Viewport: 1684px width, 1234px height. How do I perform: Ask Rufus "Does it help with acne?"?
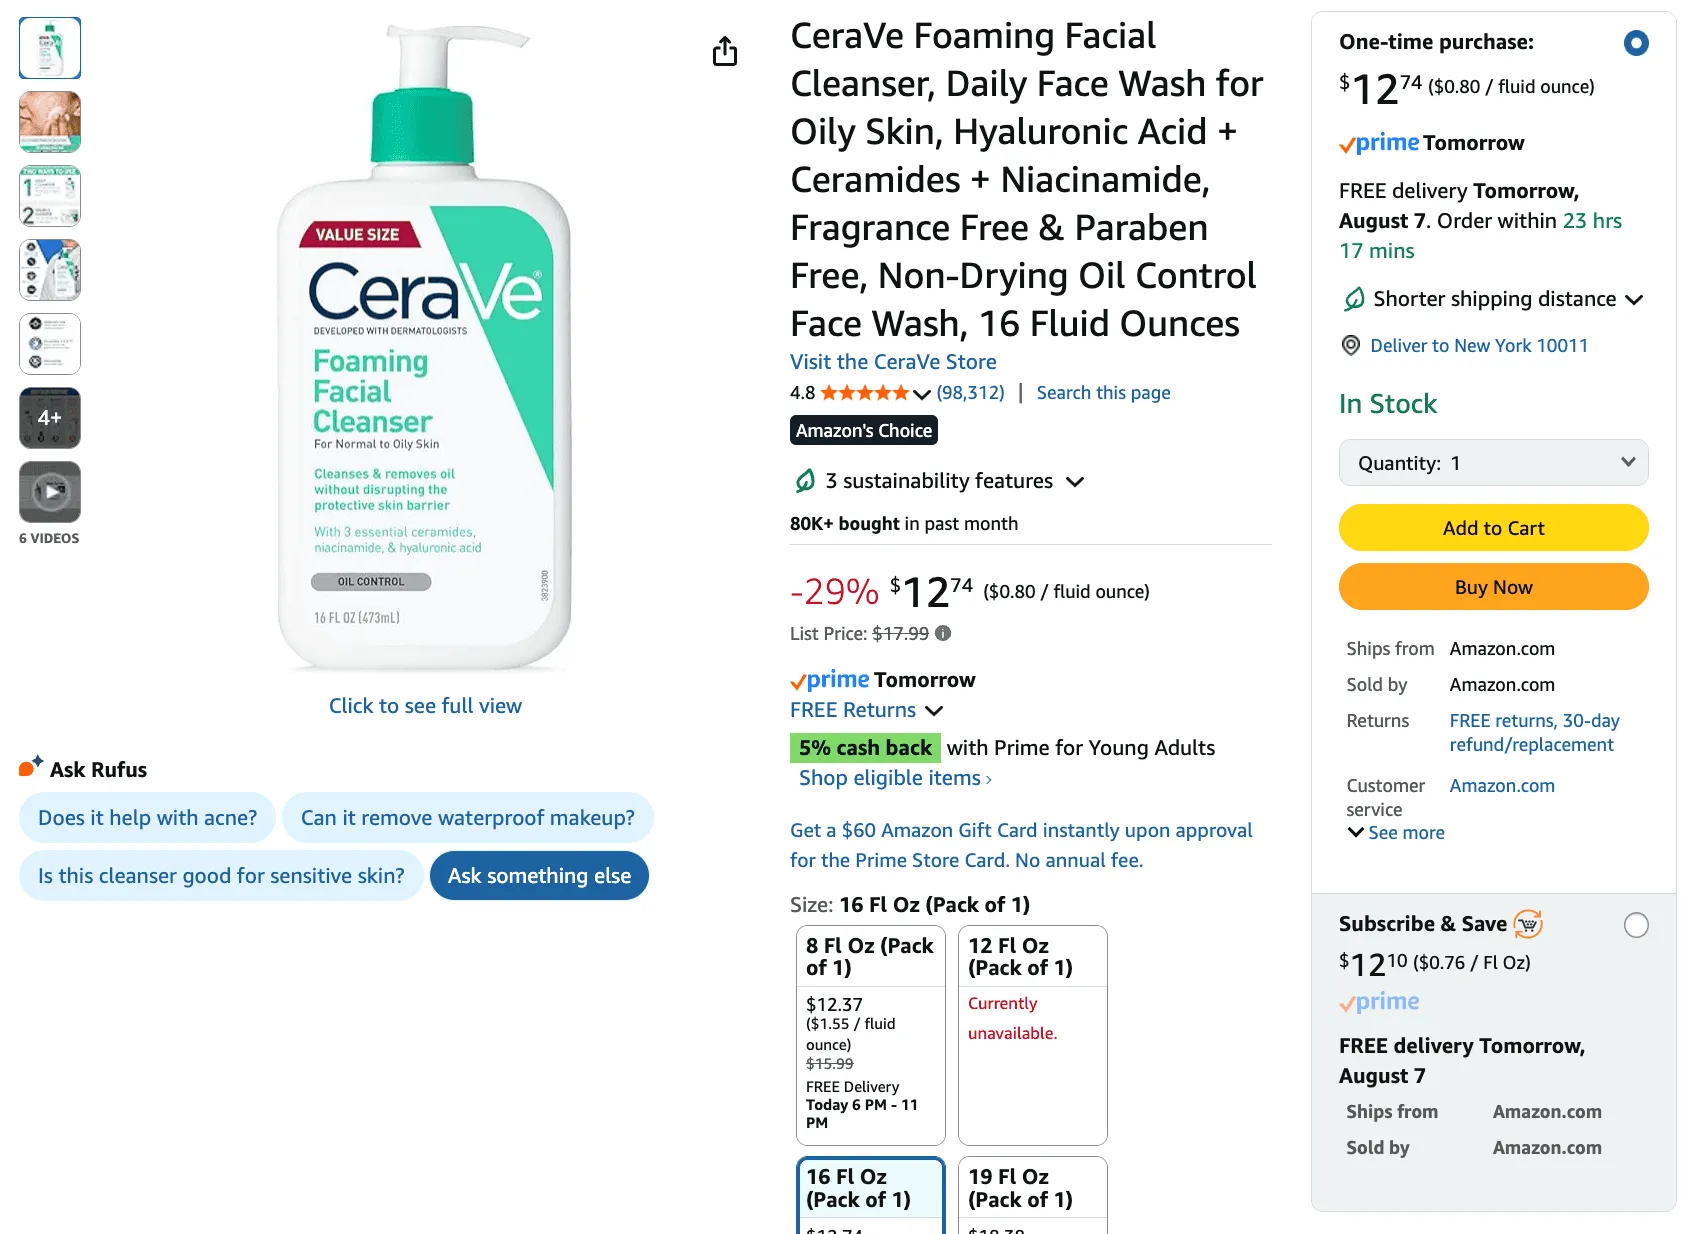coord(147,818)
